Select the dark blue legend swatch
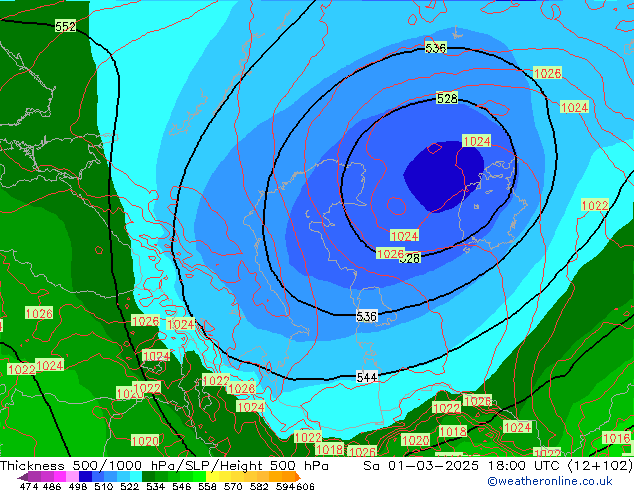Image resolution: width=634 pixels, height=490 pixels. [85, 476]
